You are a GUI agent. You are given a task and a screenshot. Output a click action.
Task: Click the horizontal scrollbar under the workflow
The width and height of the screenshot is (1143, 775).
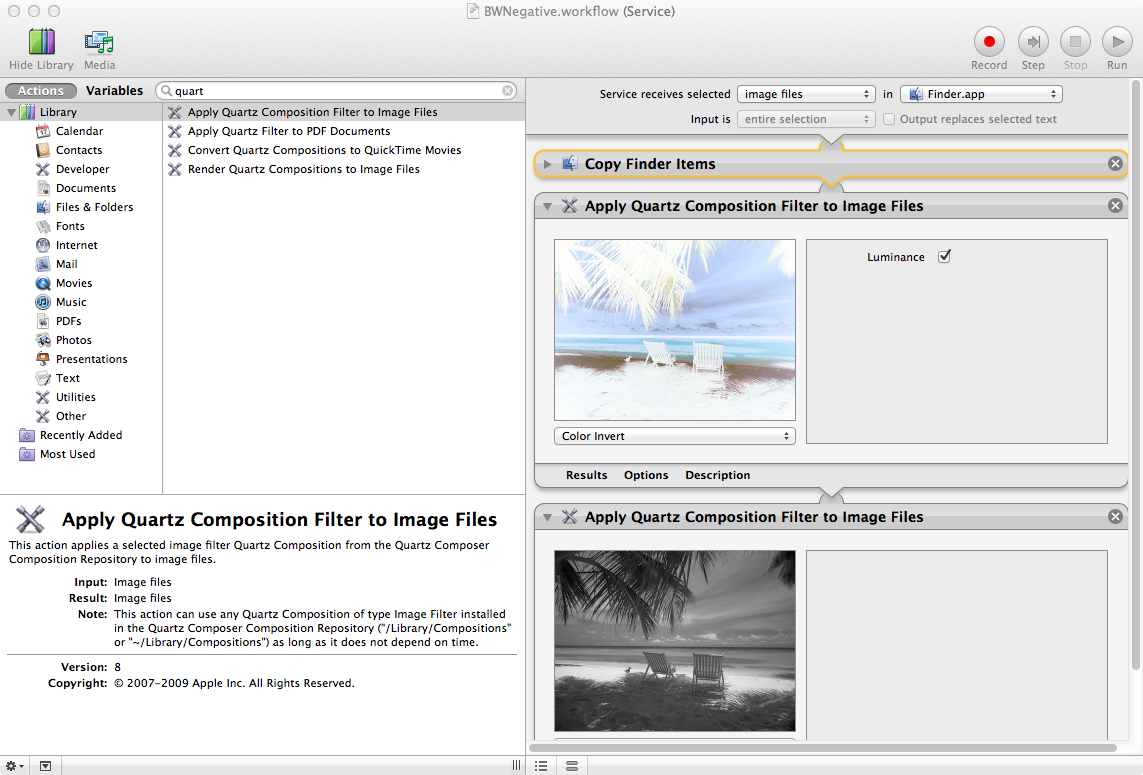pyautogui.click(x=823, y=747)
